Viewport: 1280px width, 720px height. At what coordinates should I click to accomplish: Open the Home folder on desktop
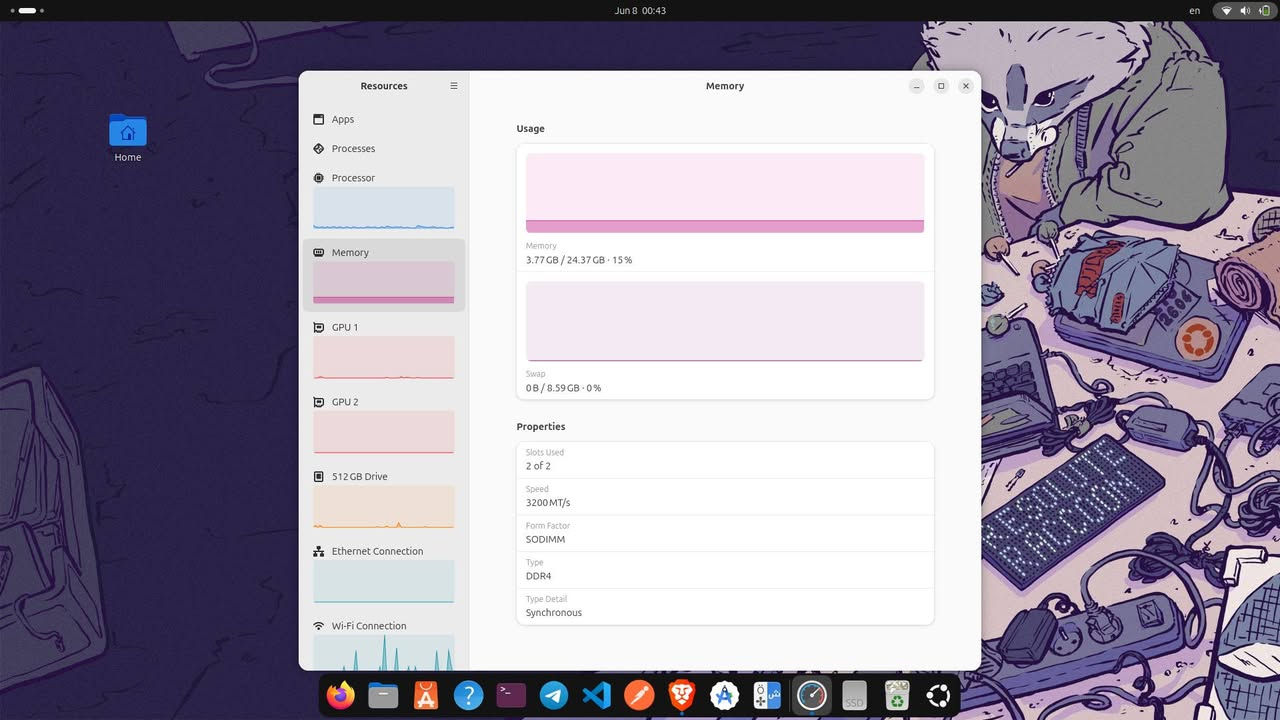pyautogui.click(x=128, y=138)
